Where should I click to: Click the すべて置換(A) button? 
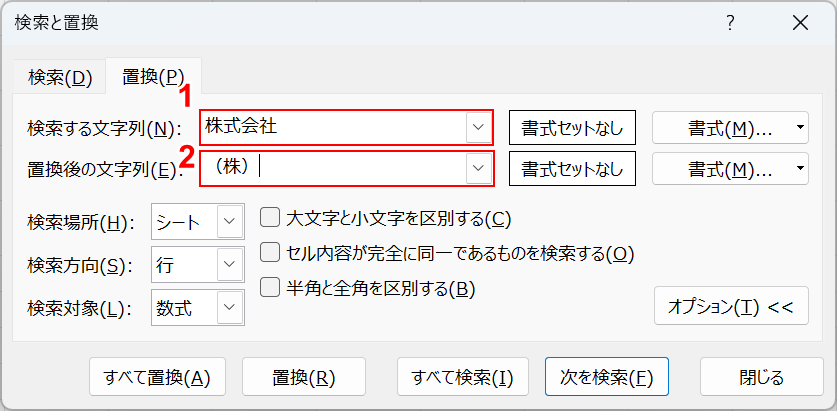click(157, 377)
